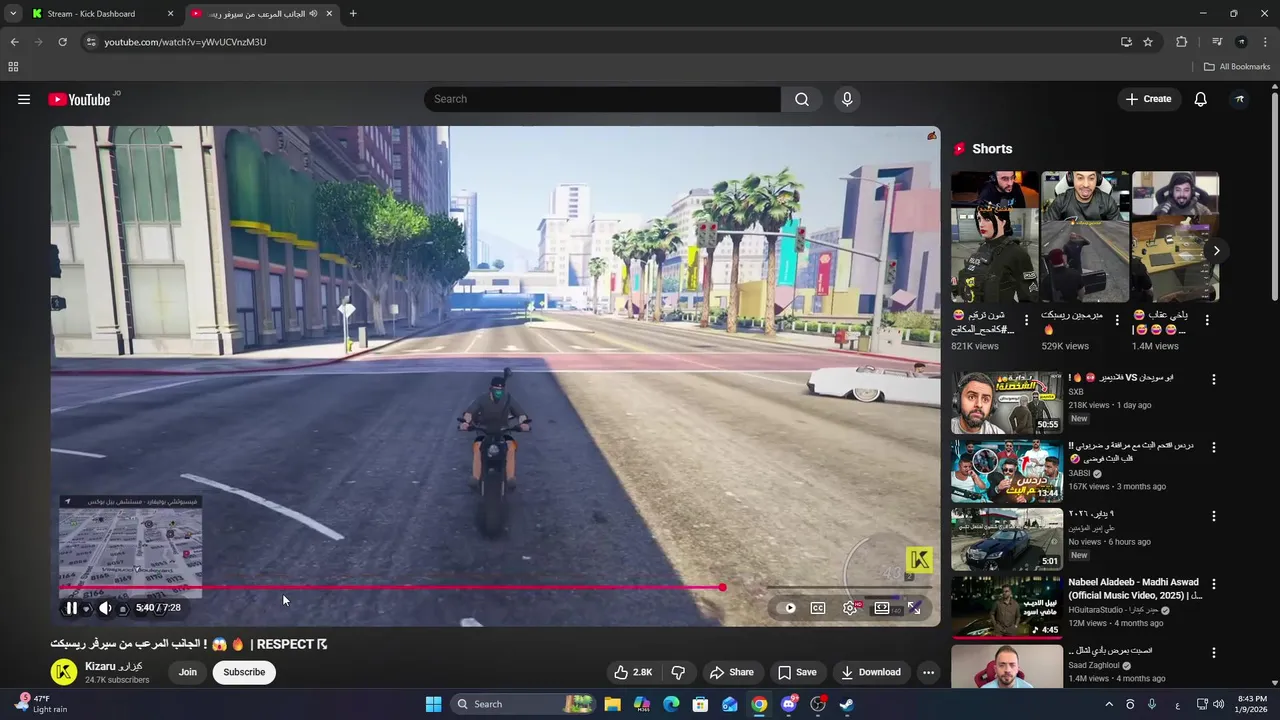1280x720 pixels.
Task: Click the page vertical scrollbar
Action: pos(1274,195)
